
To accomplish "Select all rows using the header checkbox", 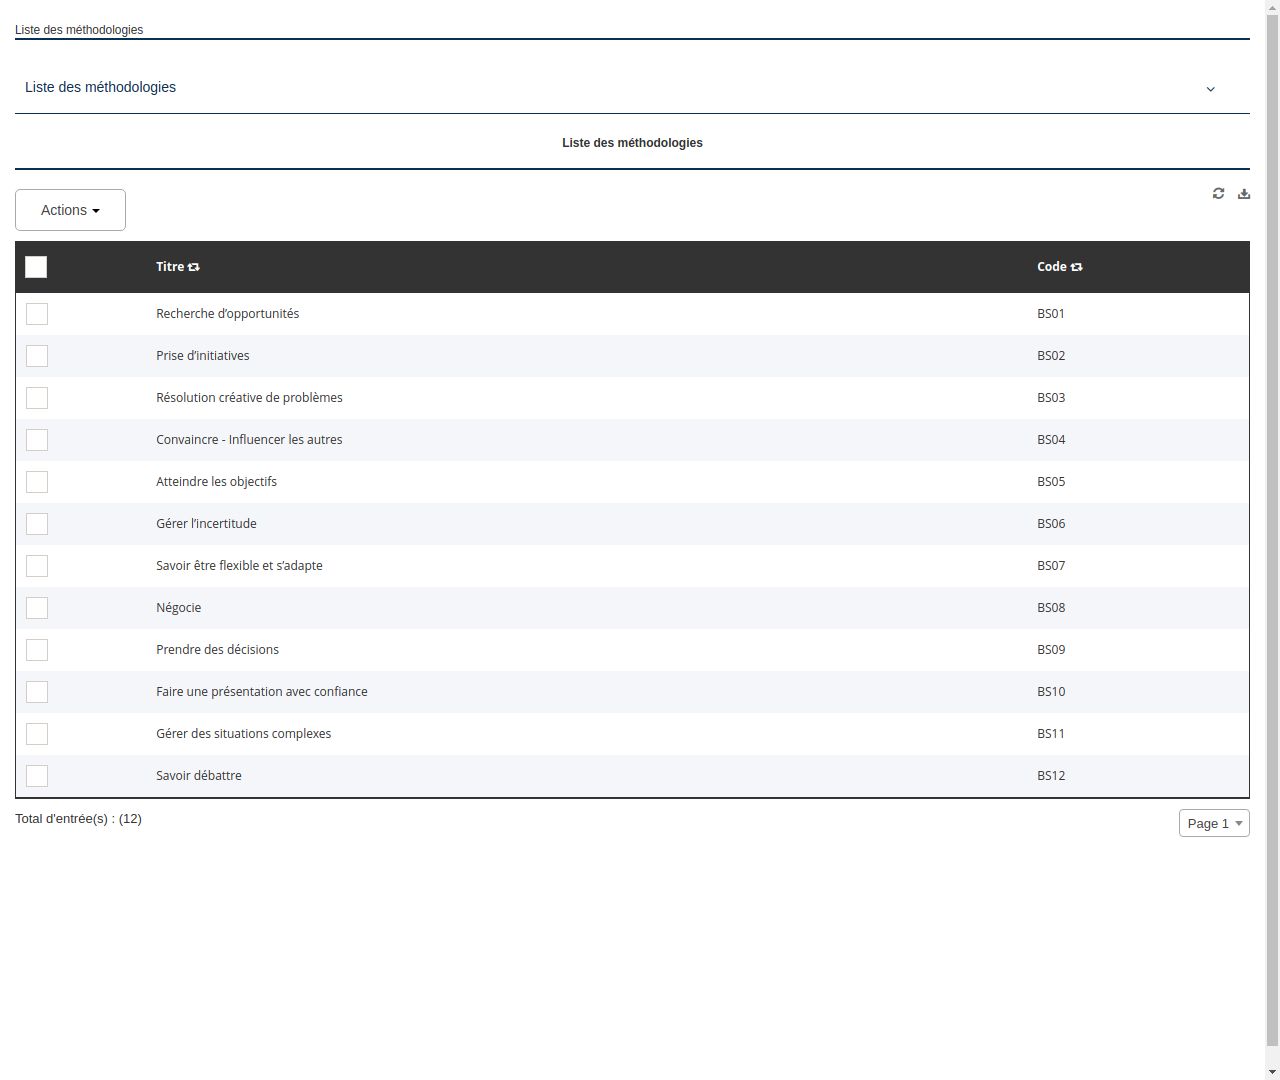I will coord(36,267).
